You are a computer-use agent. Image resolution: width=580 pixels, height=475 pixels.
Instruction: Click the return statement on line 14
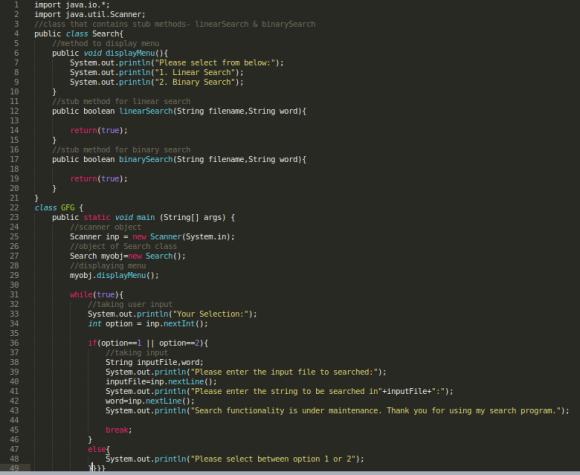pos(99,130)
